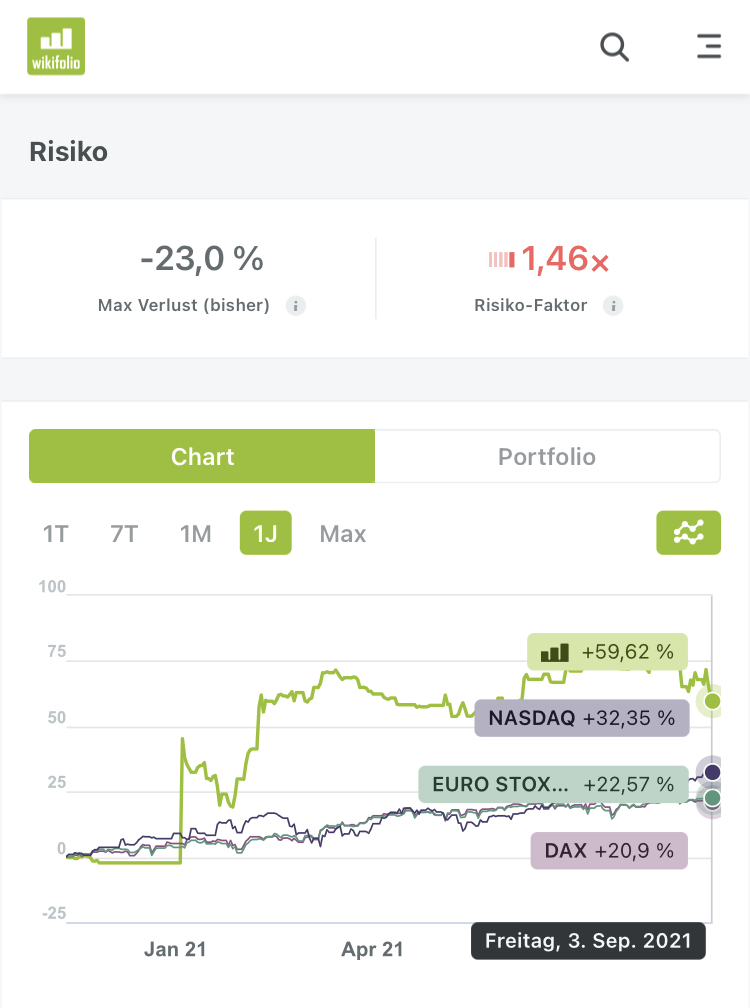The width and height of the screenshot is (750, 1008).
Task: Show info for Max Verlust
Action: pos(295,306)
